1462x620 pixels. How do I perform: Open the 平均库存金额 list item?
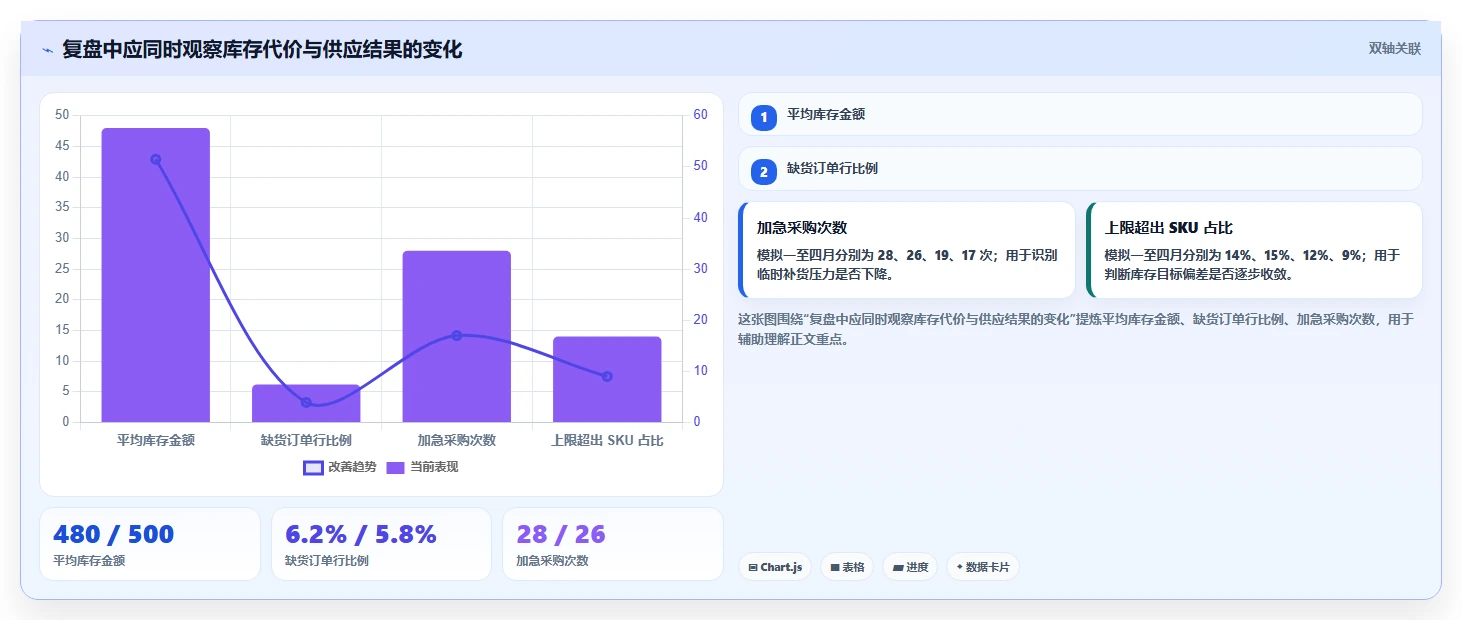[1080, 114]
